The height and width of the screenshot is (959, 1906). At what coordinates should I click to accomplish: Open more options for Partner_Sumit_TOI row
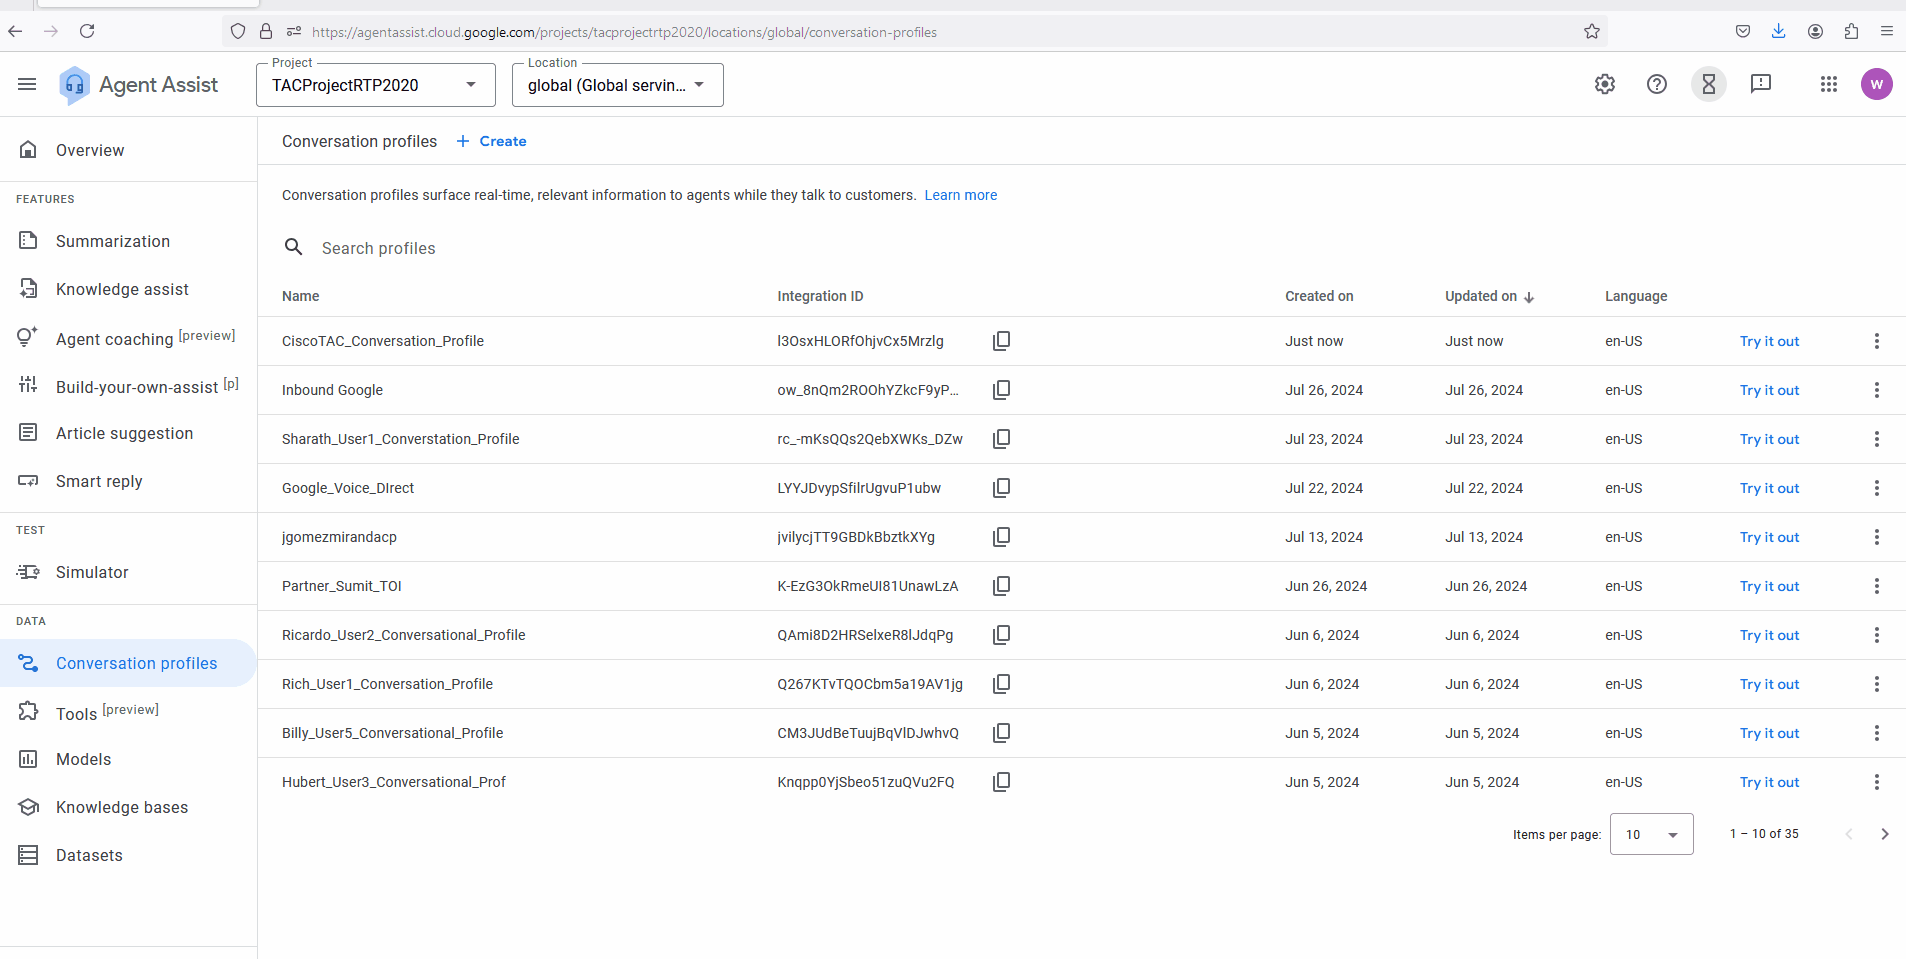(1876, 586)
